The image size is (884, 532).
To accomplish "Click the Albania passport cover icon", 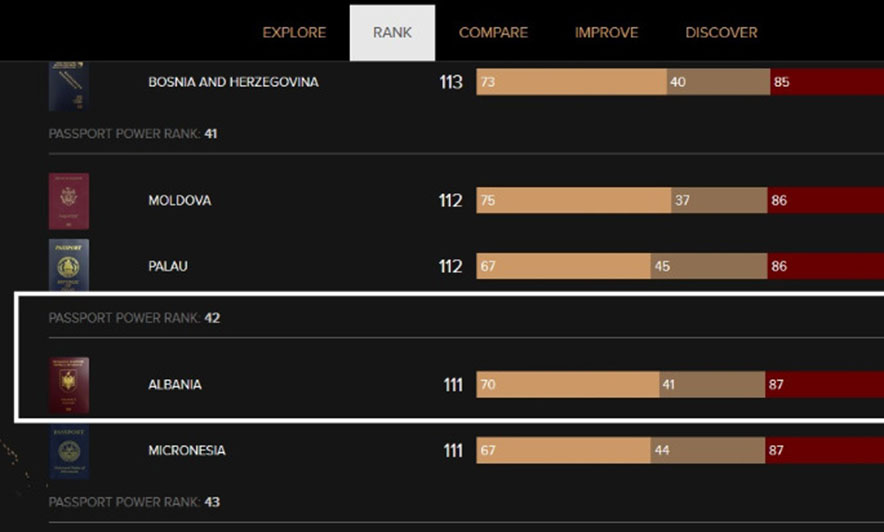I will tap(69, 385).
